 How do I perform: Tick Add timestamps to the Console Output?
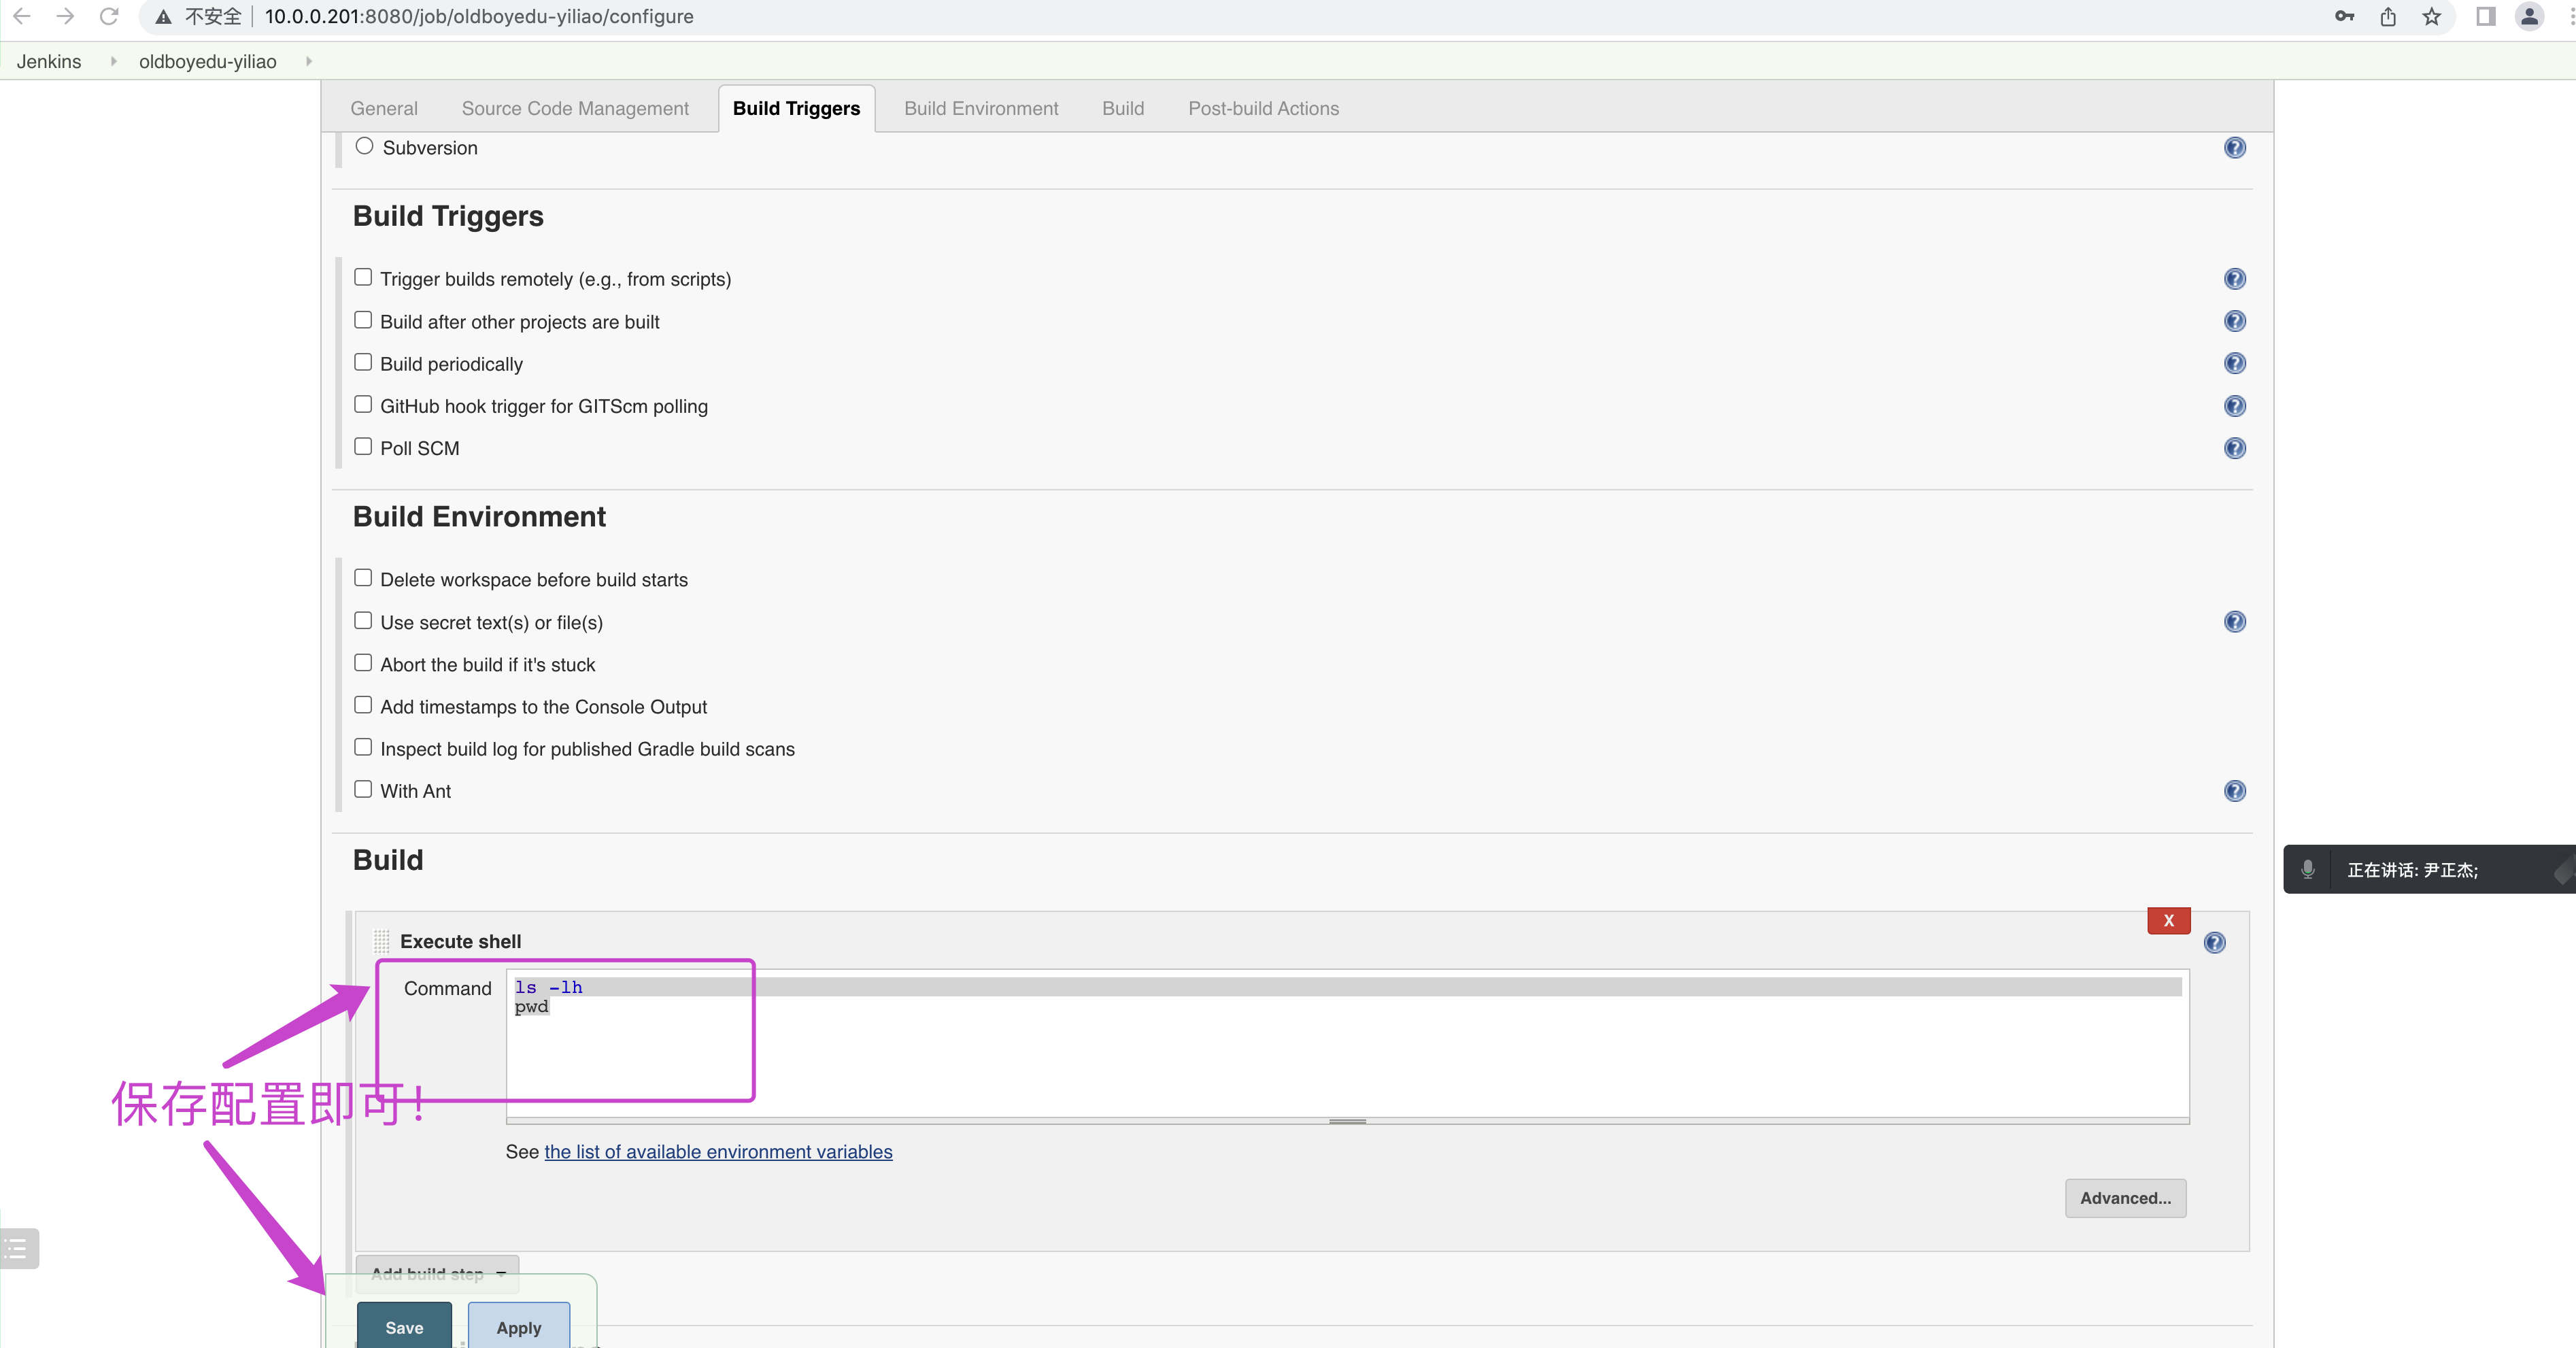click(x=363, y=705)
